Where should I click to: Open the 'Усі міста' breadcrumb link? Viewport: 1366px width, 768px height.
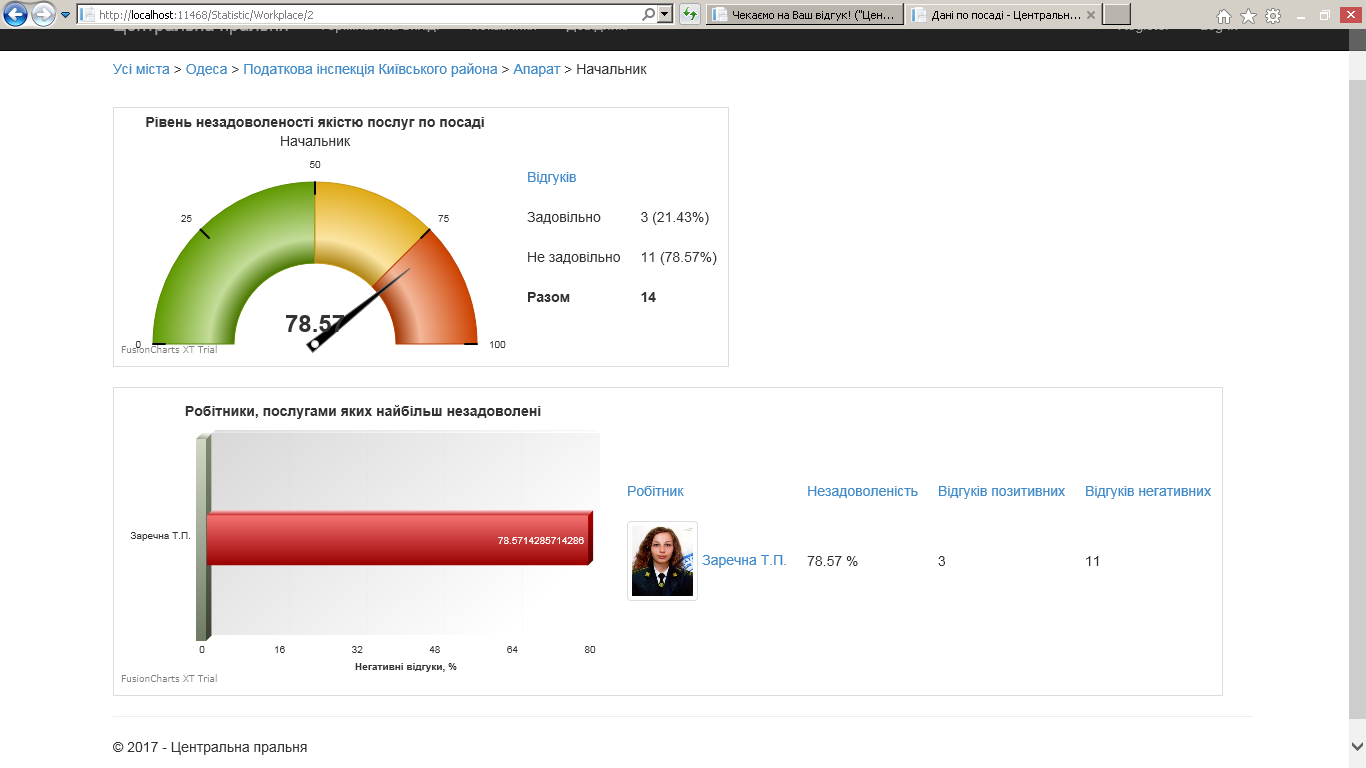(x=141, y=69)
